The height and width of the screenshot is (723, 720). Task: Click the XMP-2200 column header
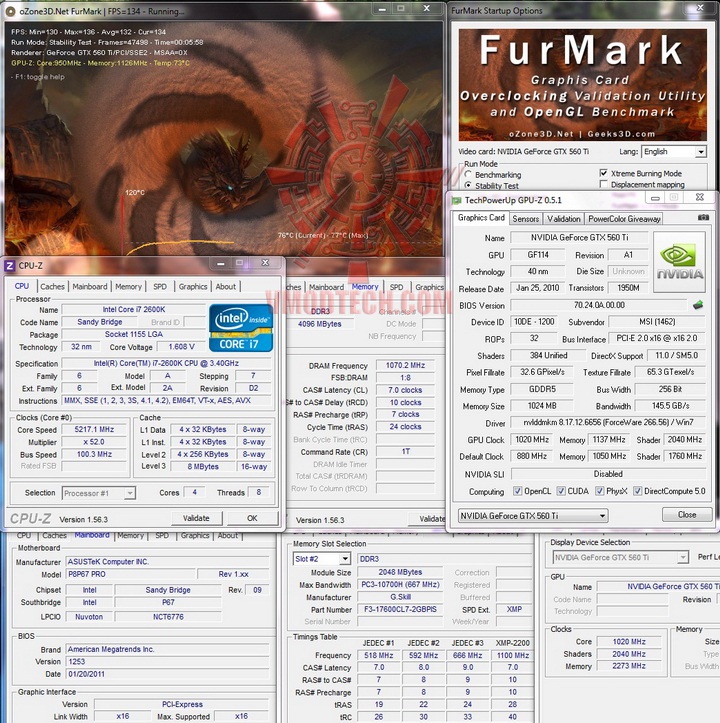(512, 643)
